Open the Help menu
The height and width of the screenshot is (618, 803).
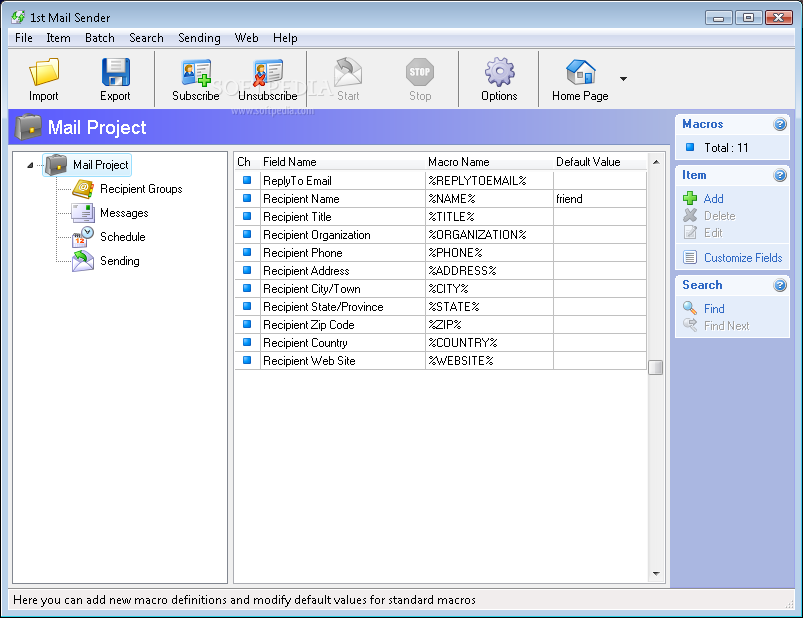pos(285,38)
